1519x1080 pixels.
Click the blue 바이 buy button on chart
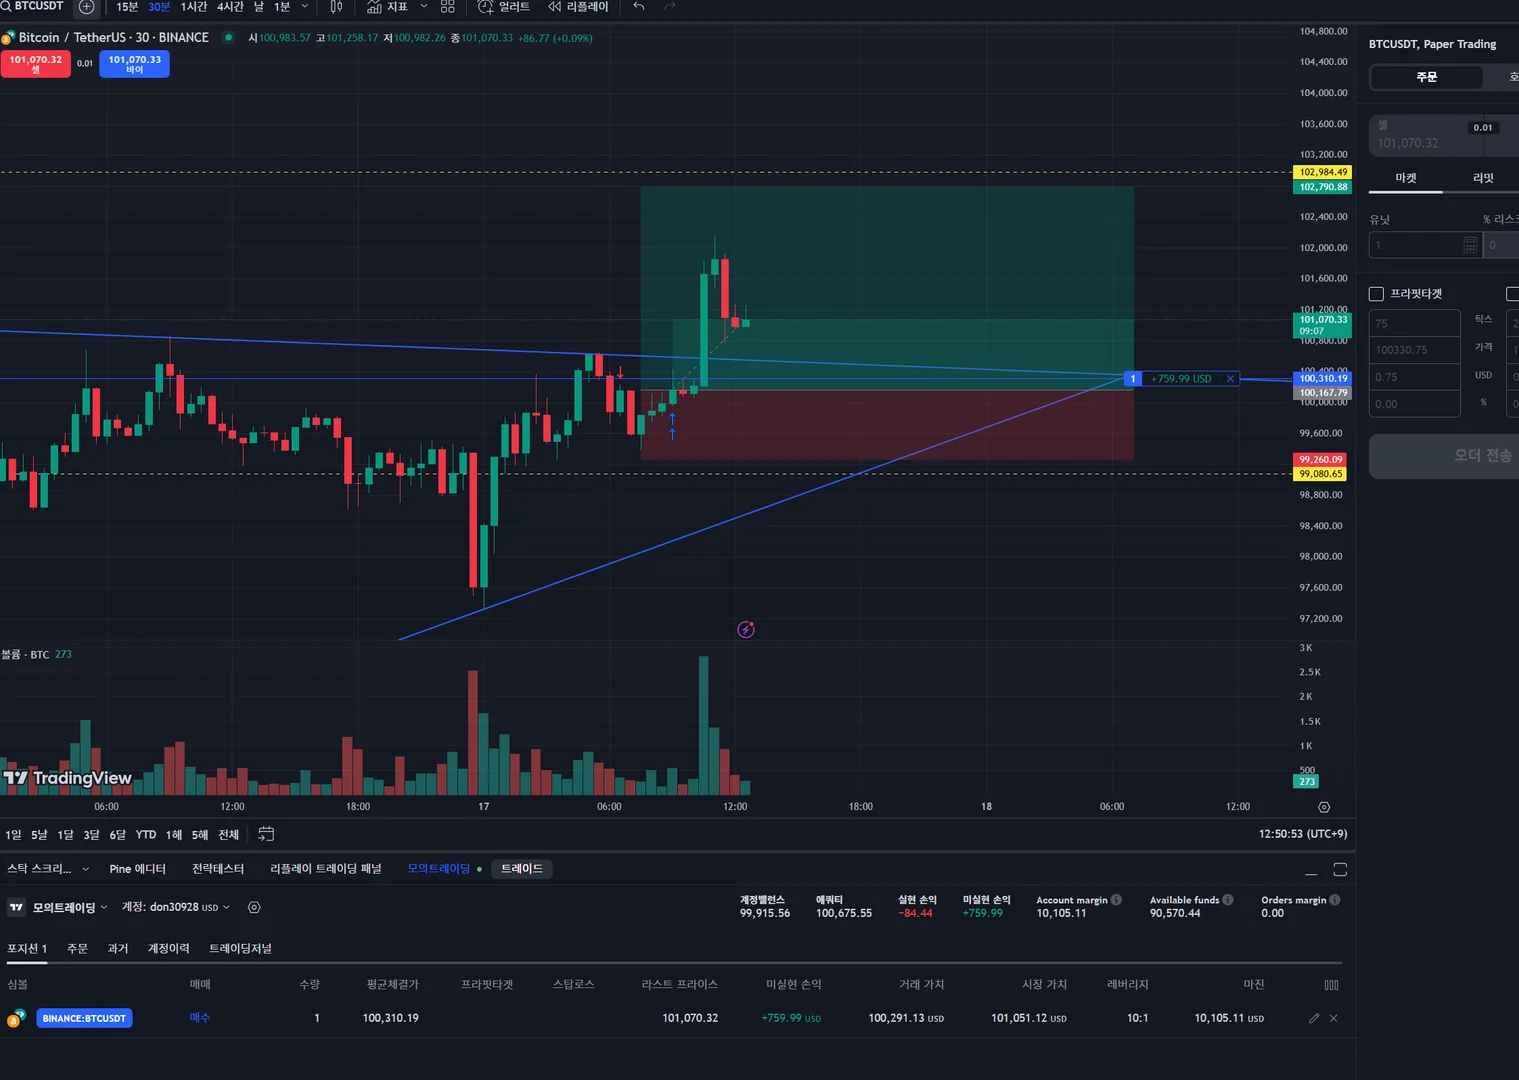click(x=135, y=64)
